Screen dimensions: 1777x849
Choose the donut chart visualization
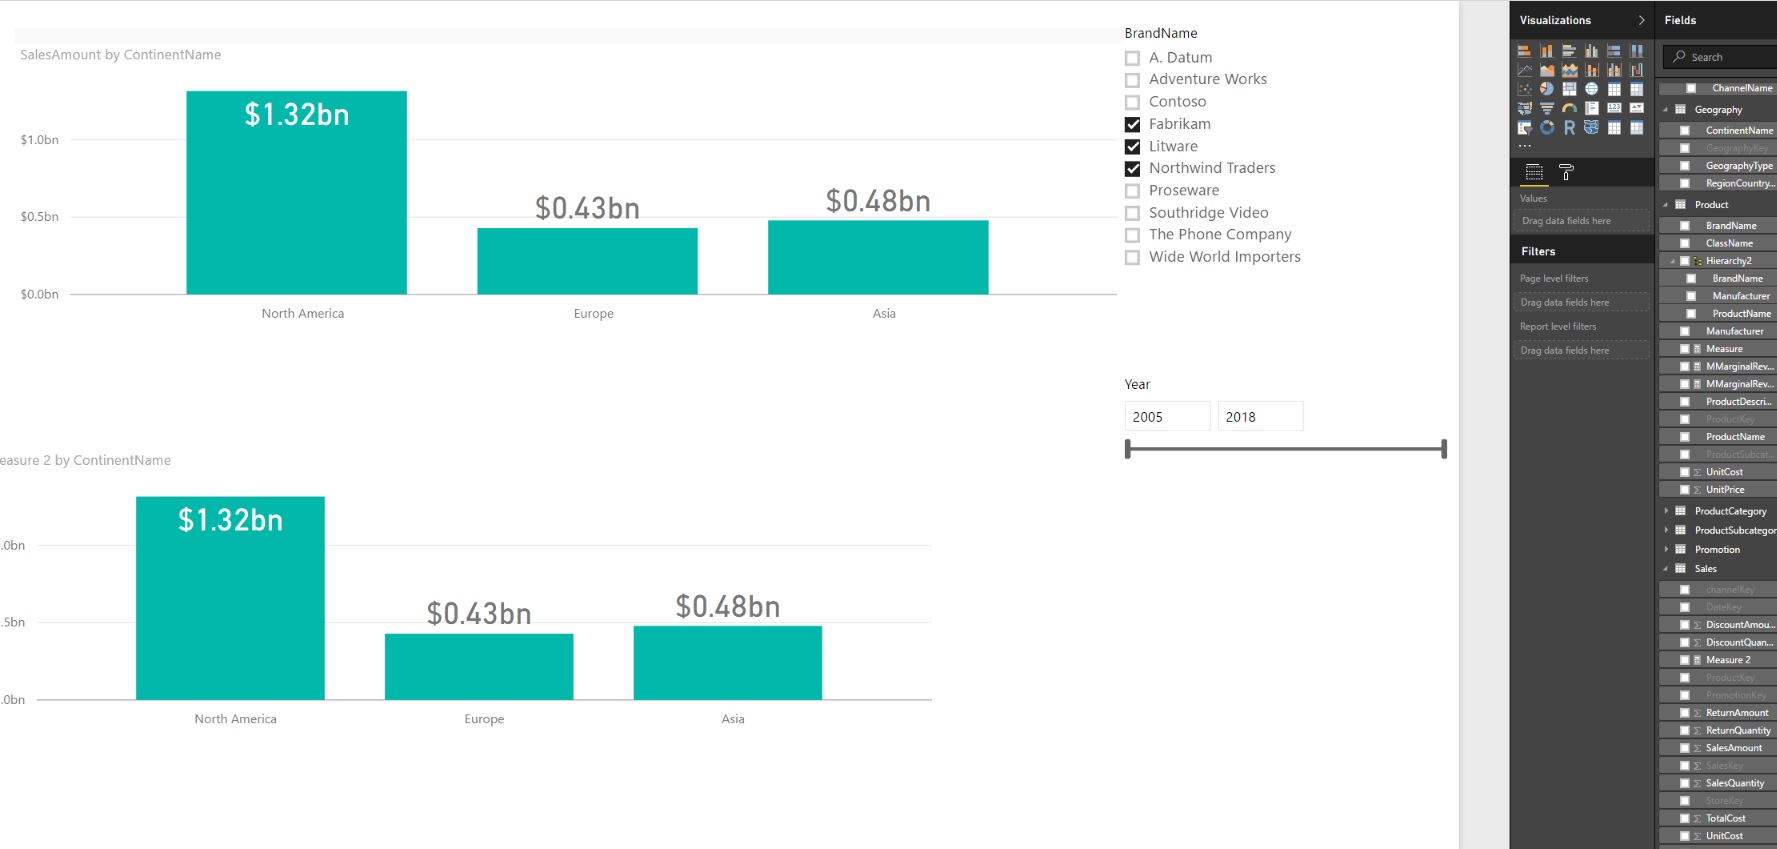point(1547,127)
